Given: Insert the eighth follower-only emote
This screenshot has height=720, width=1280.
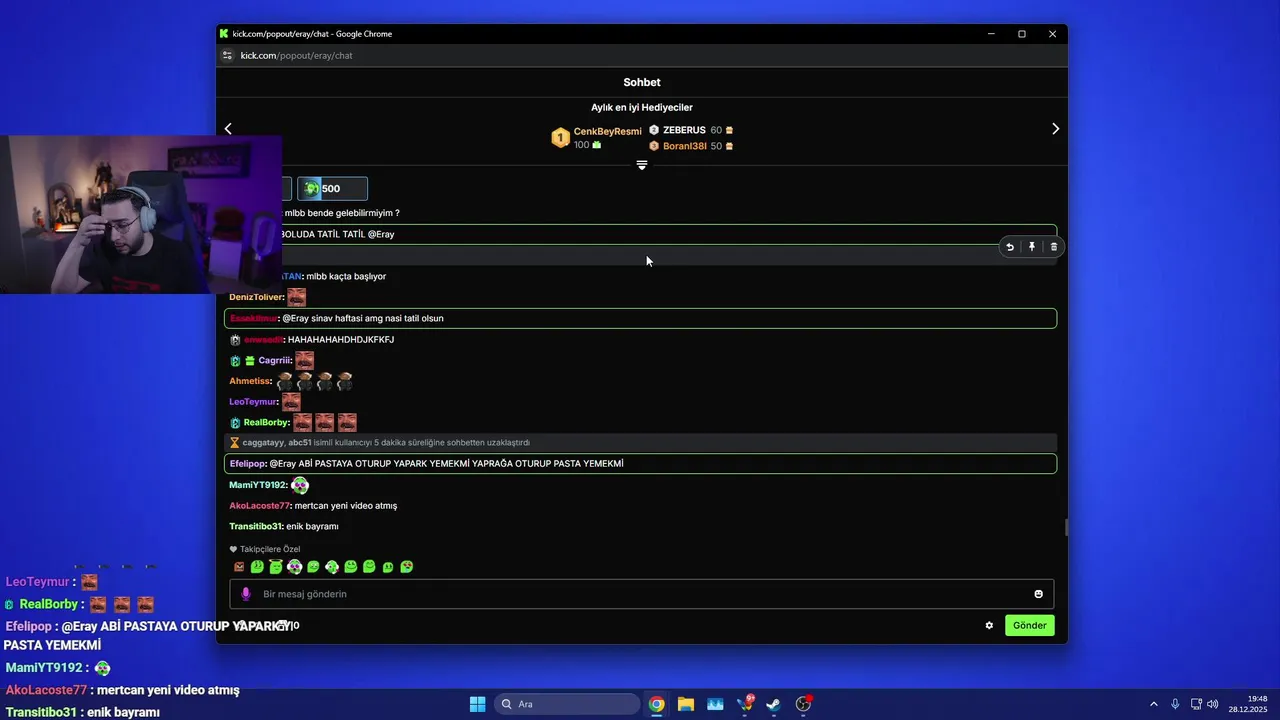Looking at the screenshot, I should point(369,567).
